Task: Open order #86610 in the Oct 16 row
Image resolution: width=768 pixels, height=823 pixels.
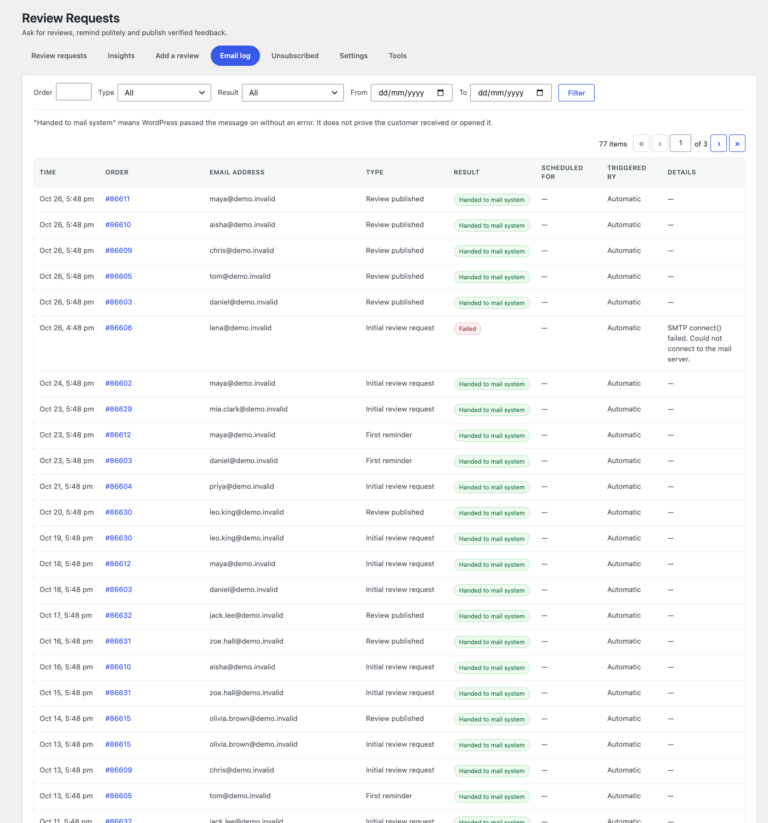Action: 118,667
